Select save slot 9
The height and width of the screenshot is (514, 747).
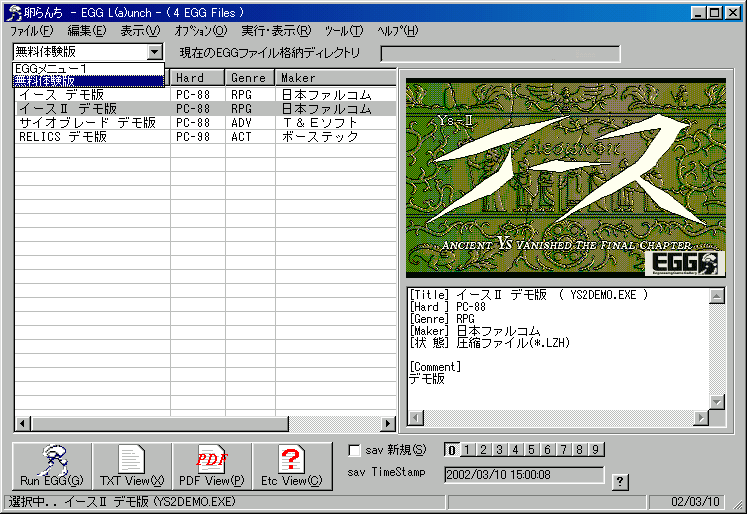(x=596, y=450)
